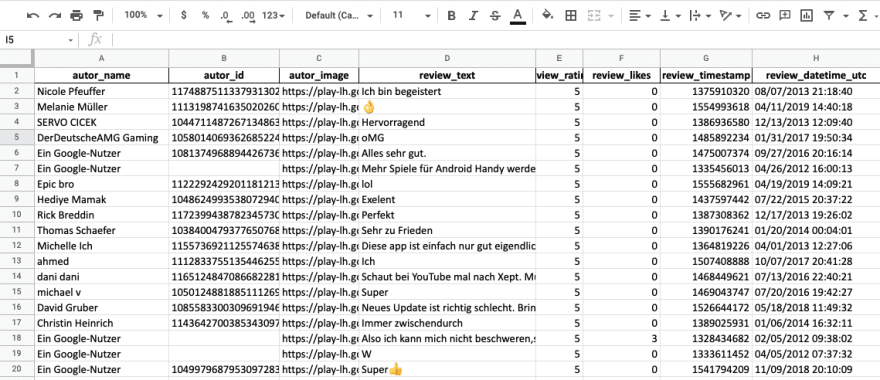Click the Undo icon
The width and height of the screenshot is (880, 380).
(33, 16)
